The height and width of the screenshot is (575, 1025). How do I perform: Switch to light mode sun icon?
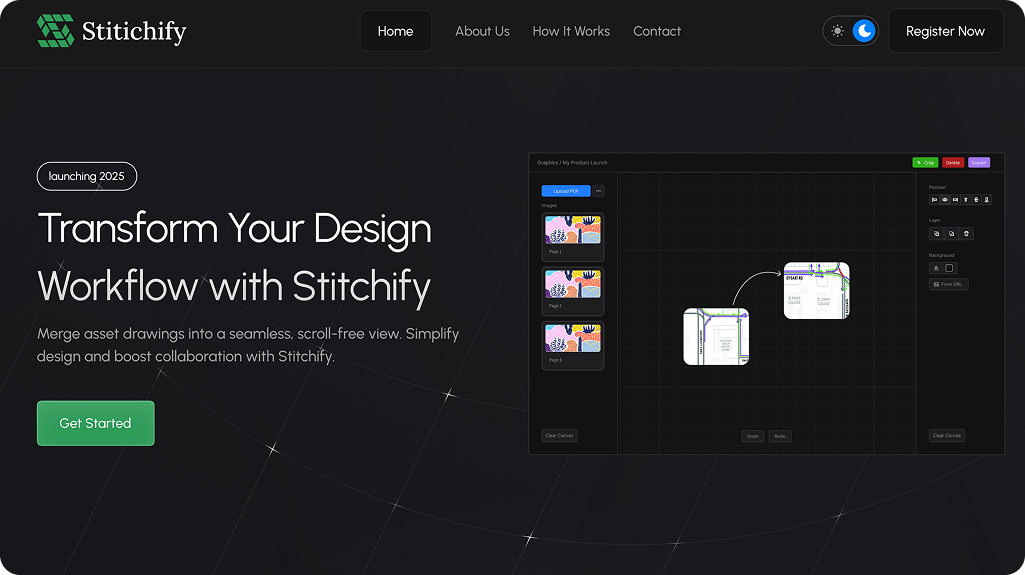pyautogui.click(x=838, y=31)
